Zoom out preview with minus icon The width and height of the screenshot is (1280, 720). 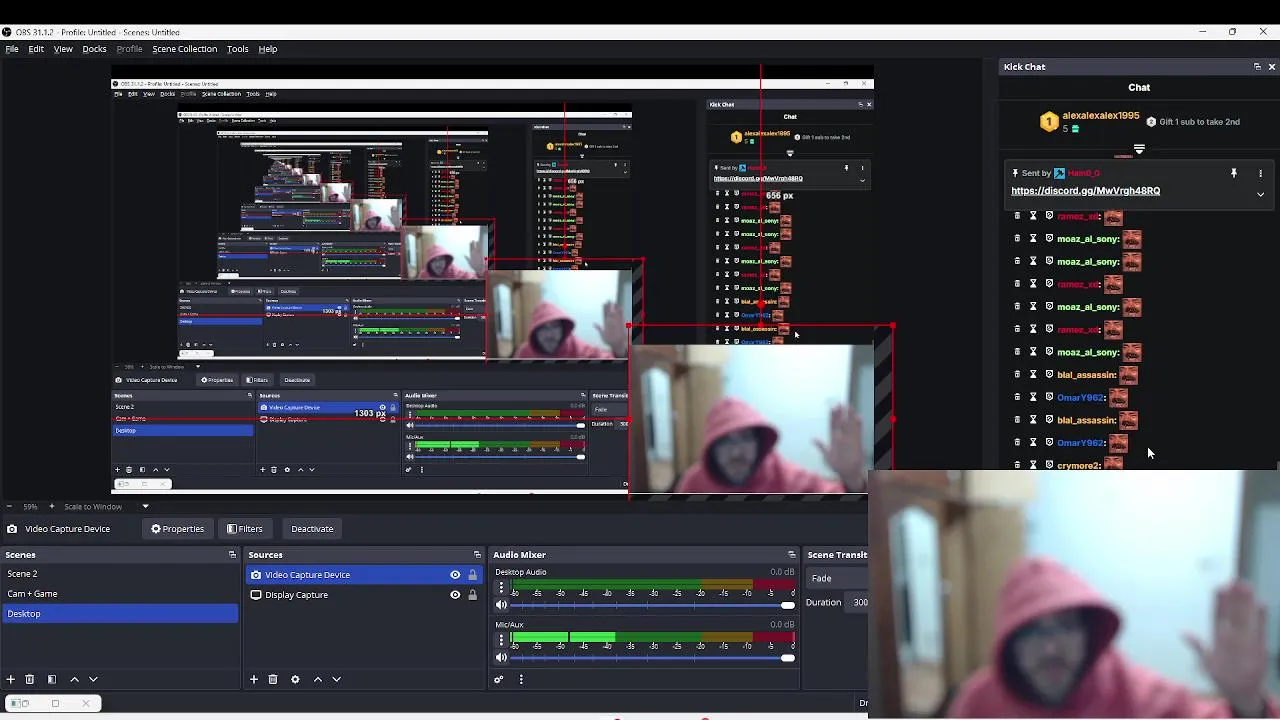point(8,506)
